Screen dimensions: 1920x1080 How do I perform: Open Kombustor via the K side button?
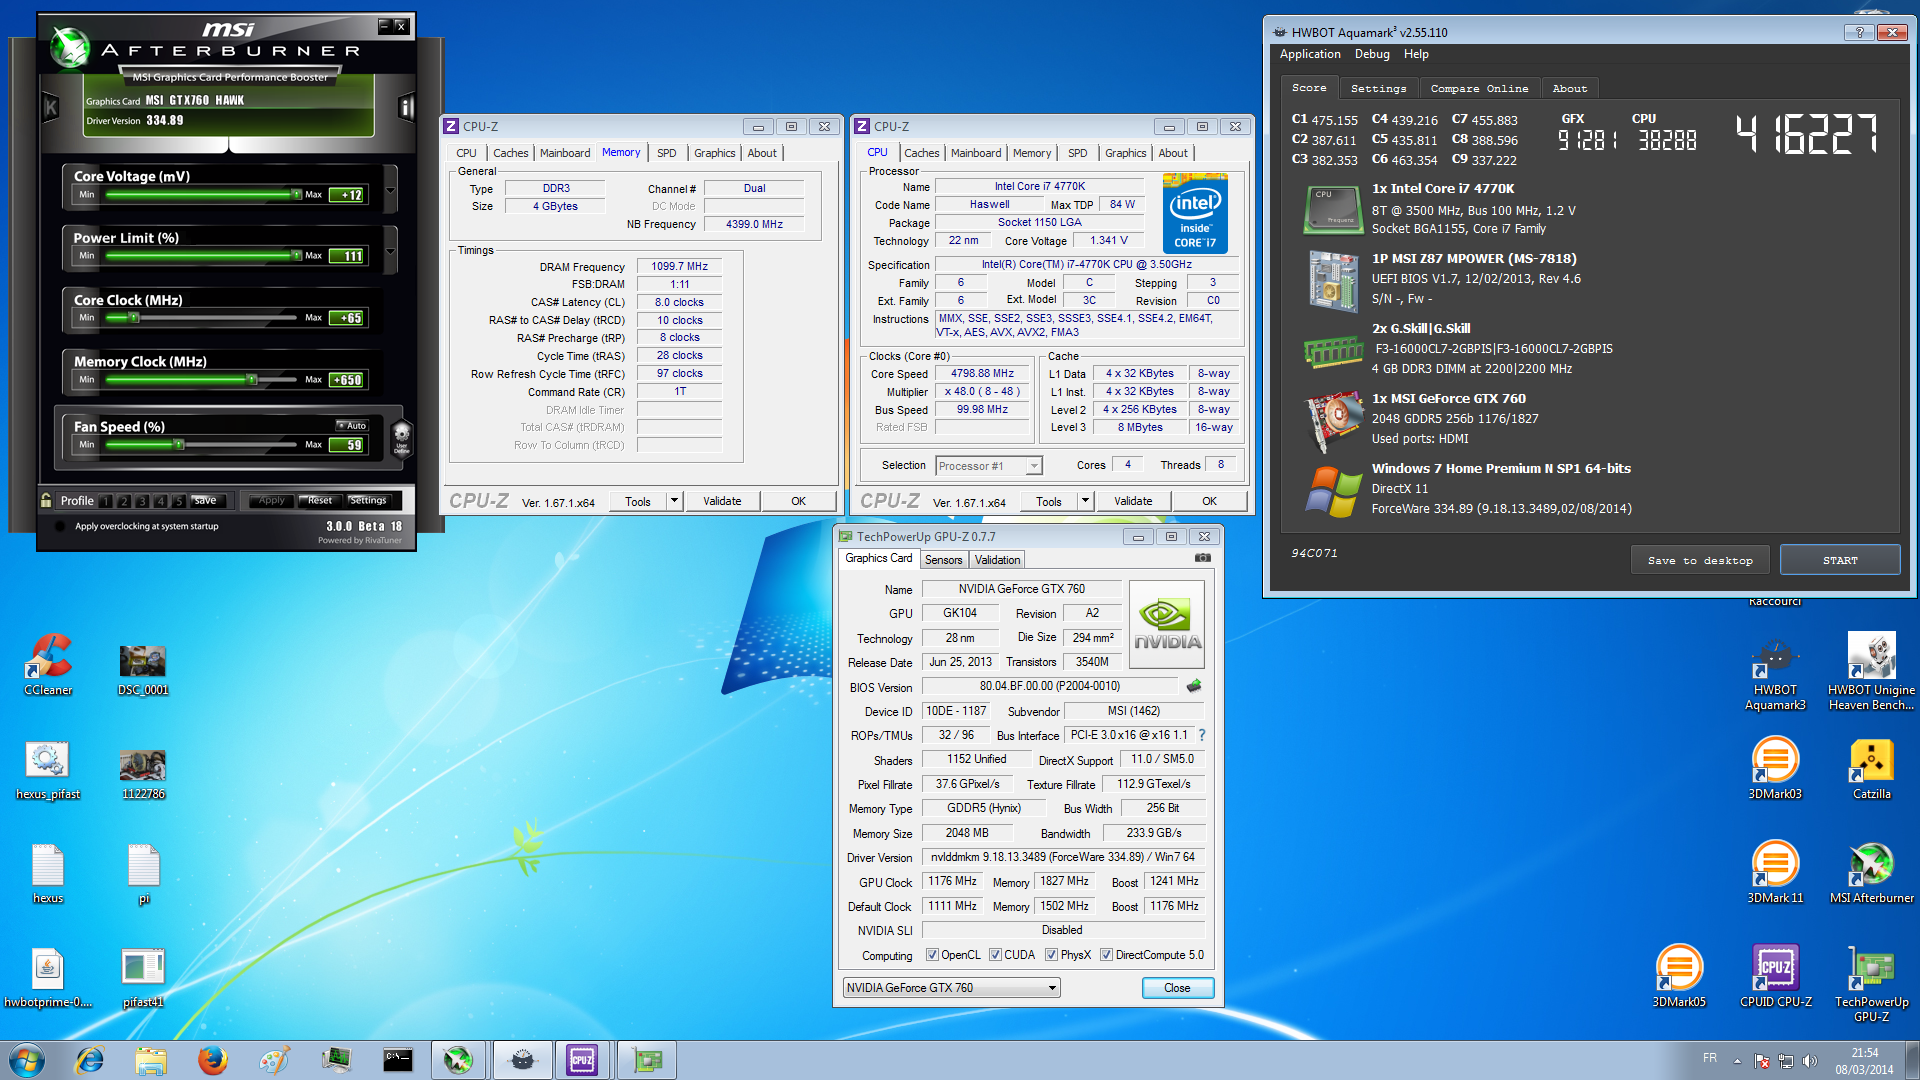click(50, 107)
